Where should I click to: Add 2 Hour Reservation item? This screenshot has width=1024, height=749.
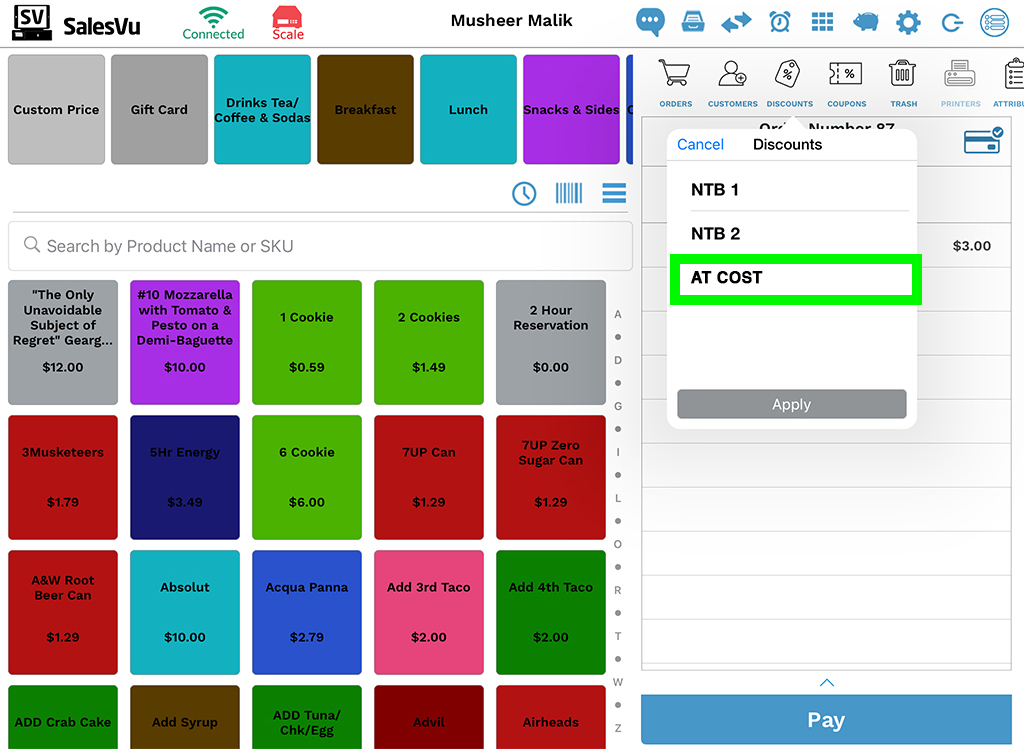tap(551, 342)
